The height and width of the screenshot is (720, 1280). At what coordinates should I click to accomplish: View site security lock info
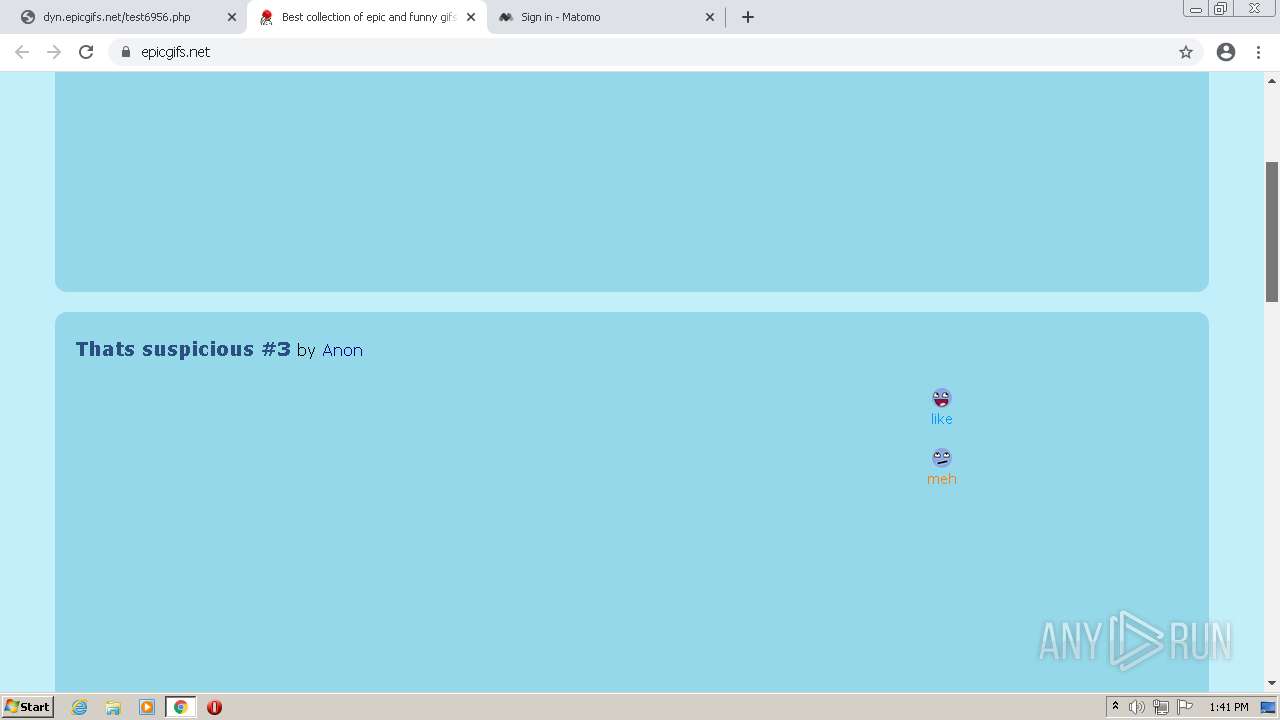coord(126,52)
